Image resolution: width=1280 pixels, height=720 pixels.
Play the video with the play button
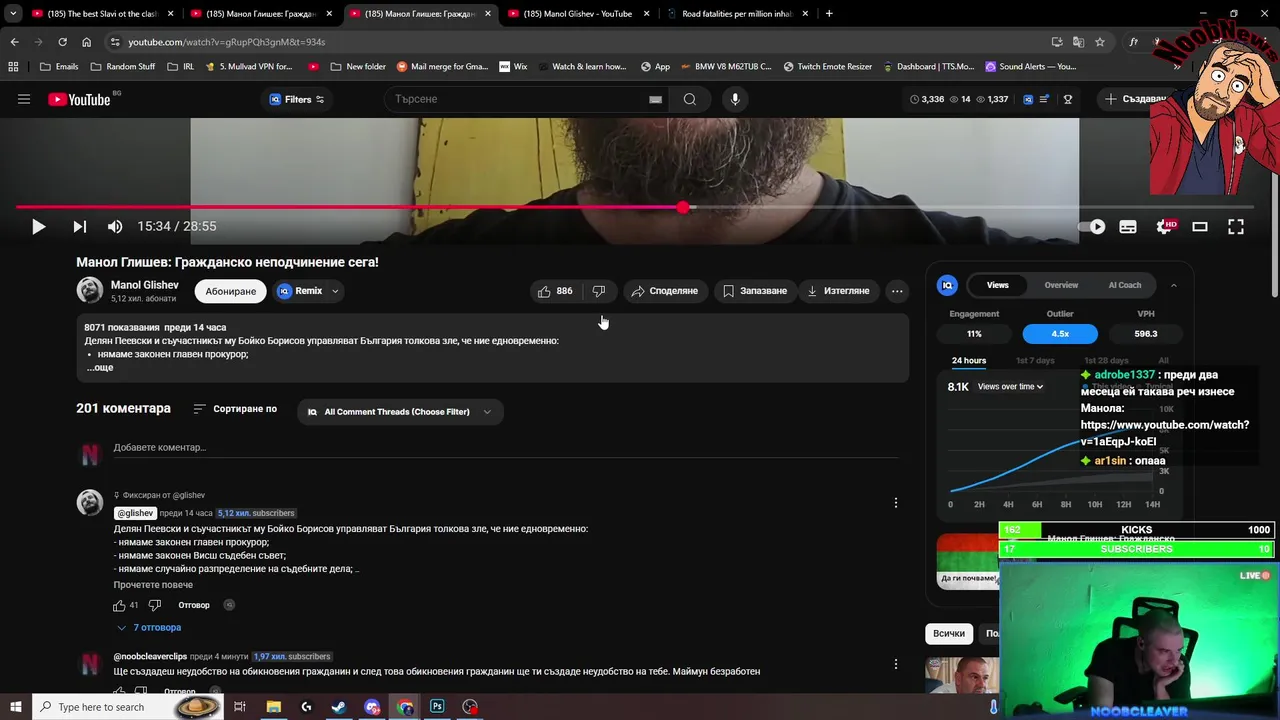pyautogui.click(x=38, y=227)
